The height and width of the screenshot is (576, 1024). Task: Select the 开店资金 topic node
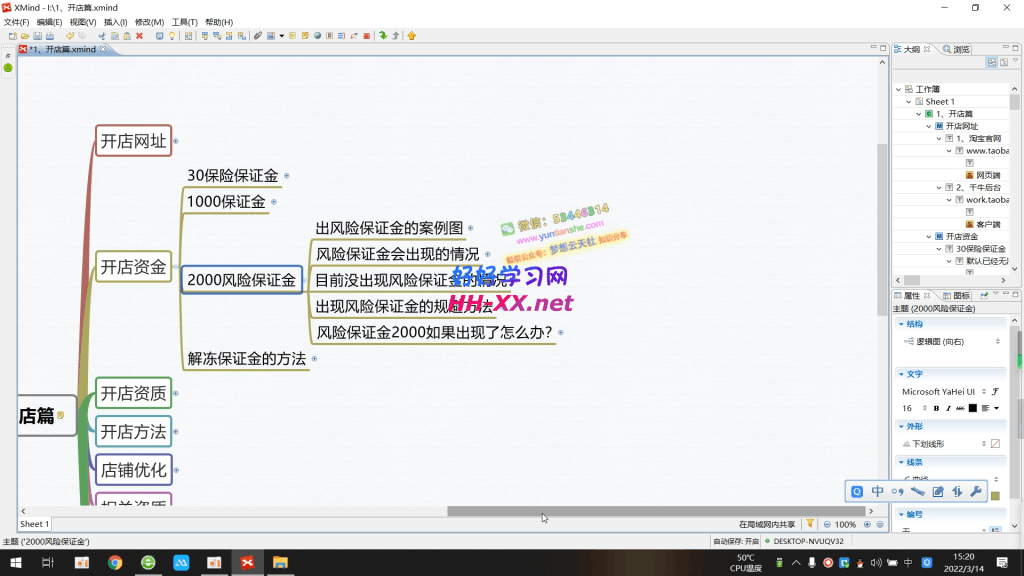[134, 266]
